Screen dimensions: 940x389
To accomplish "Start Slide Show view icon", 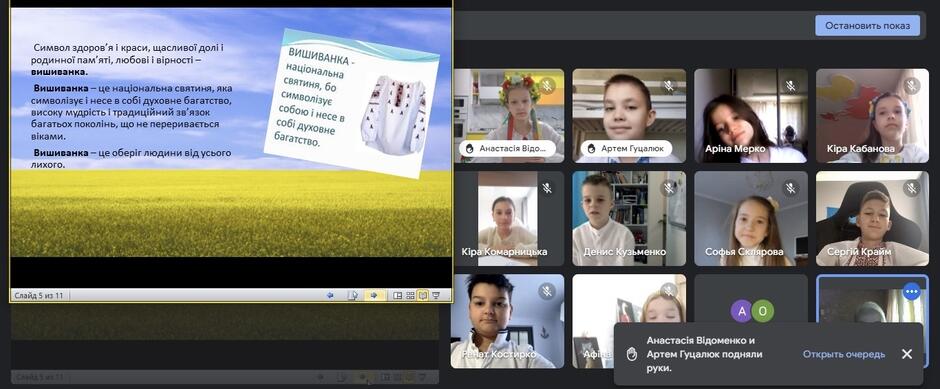I will [x=436, y=295].
